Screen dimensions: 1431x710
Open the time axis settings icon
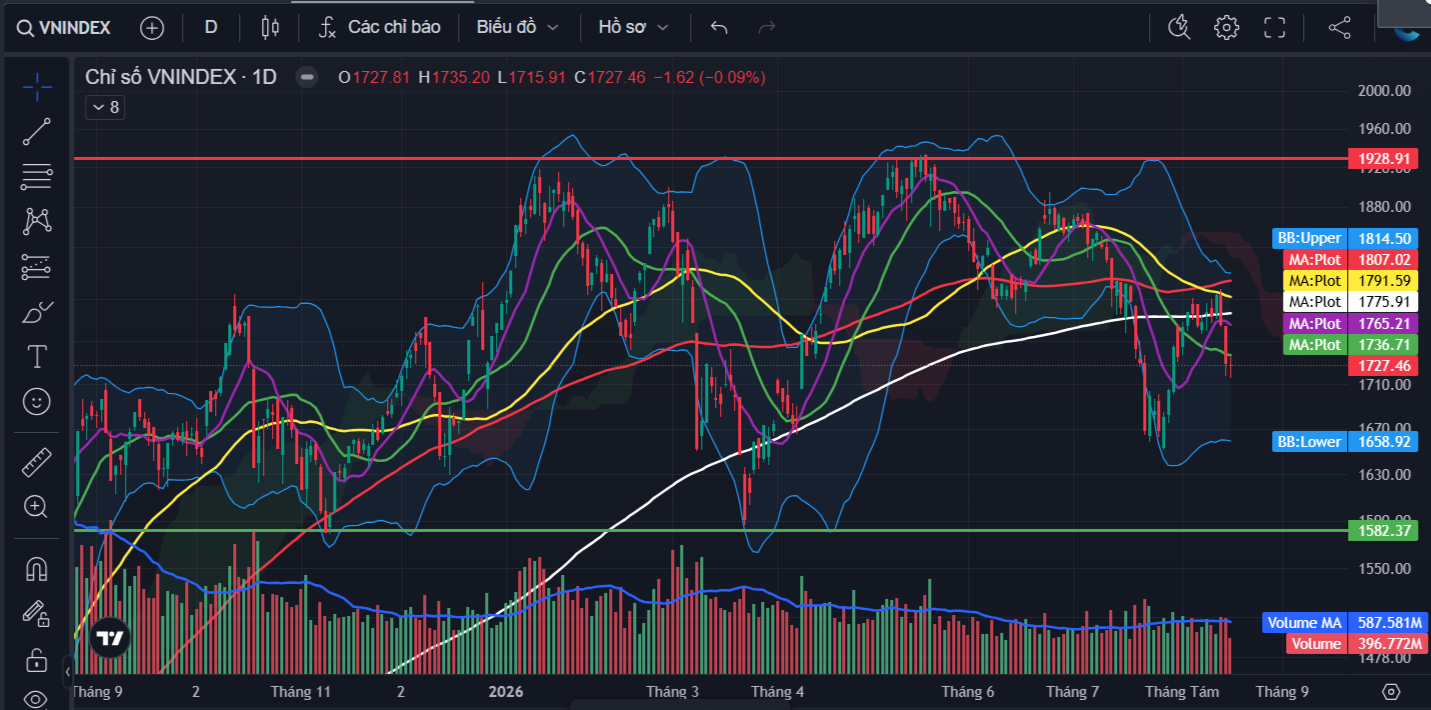[1390, 691]
